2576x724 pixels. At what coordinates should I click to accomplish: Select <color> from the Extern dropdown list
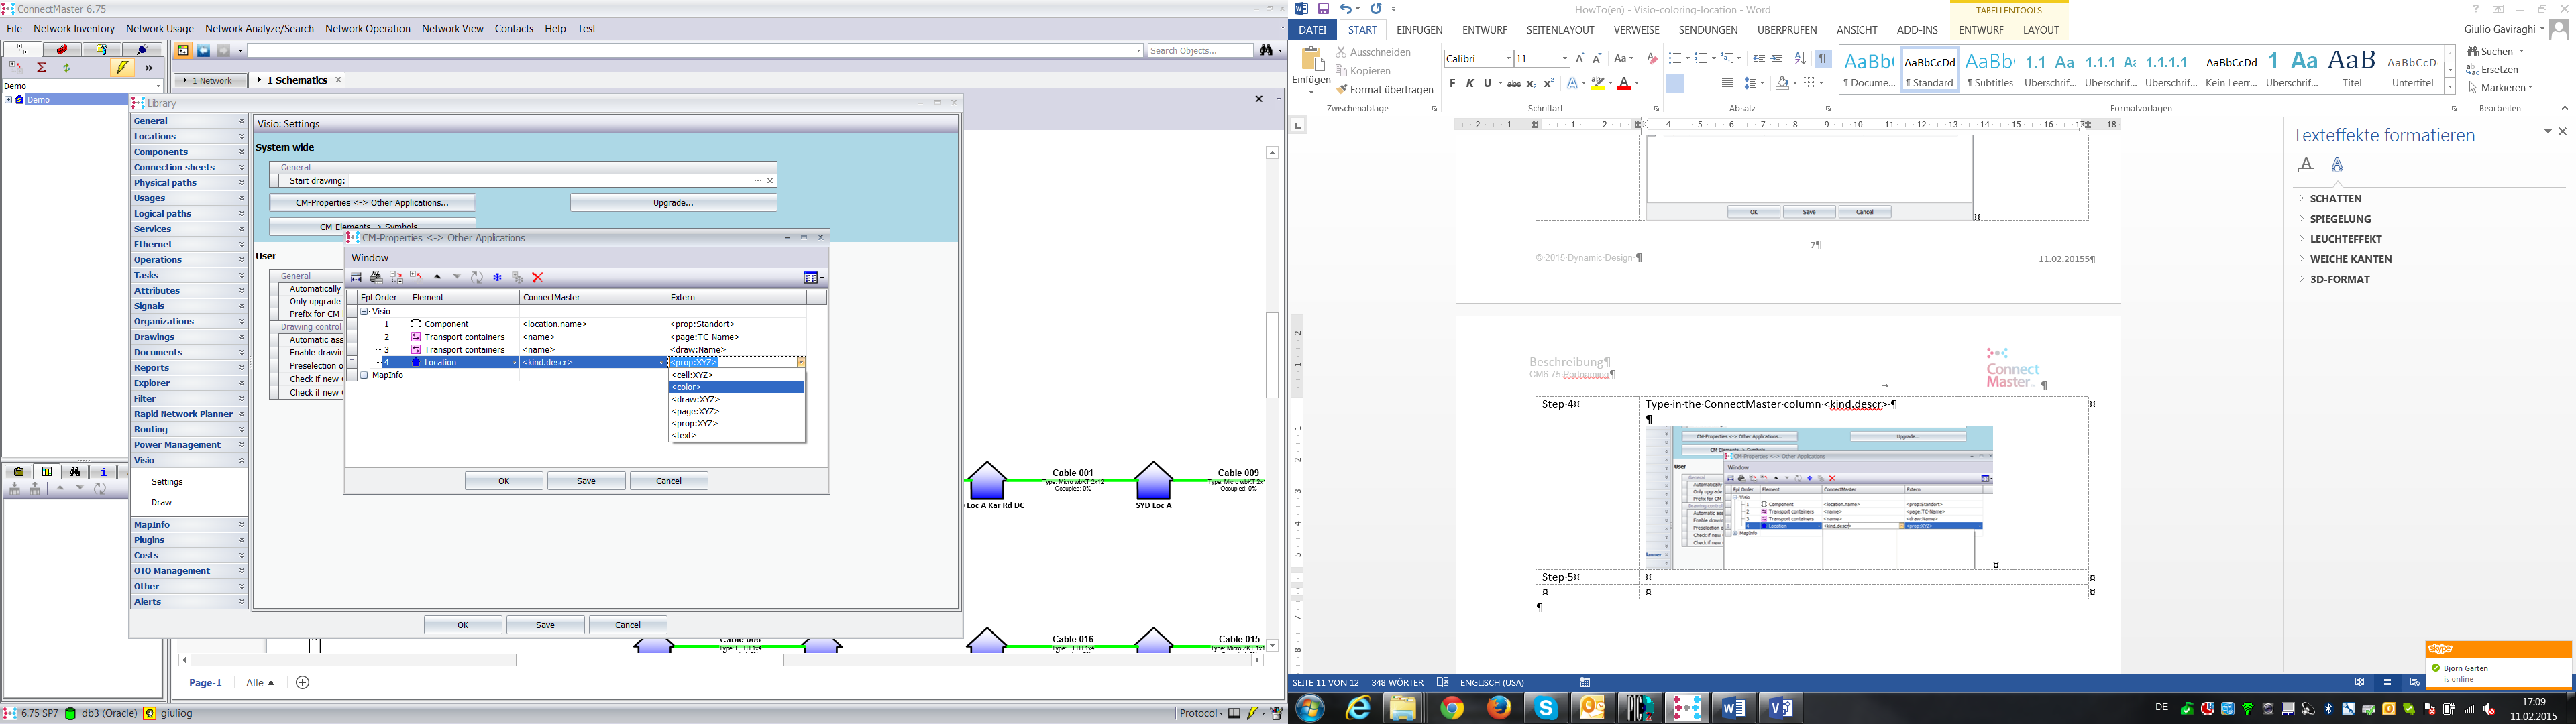(737, 387)
